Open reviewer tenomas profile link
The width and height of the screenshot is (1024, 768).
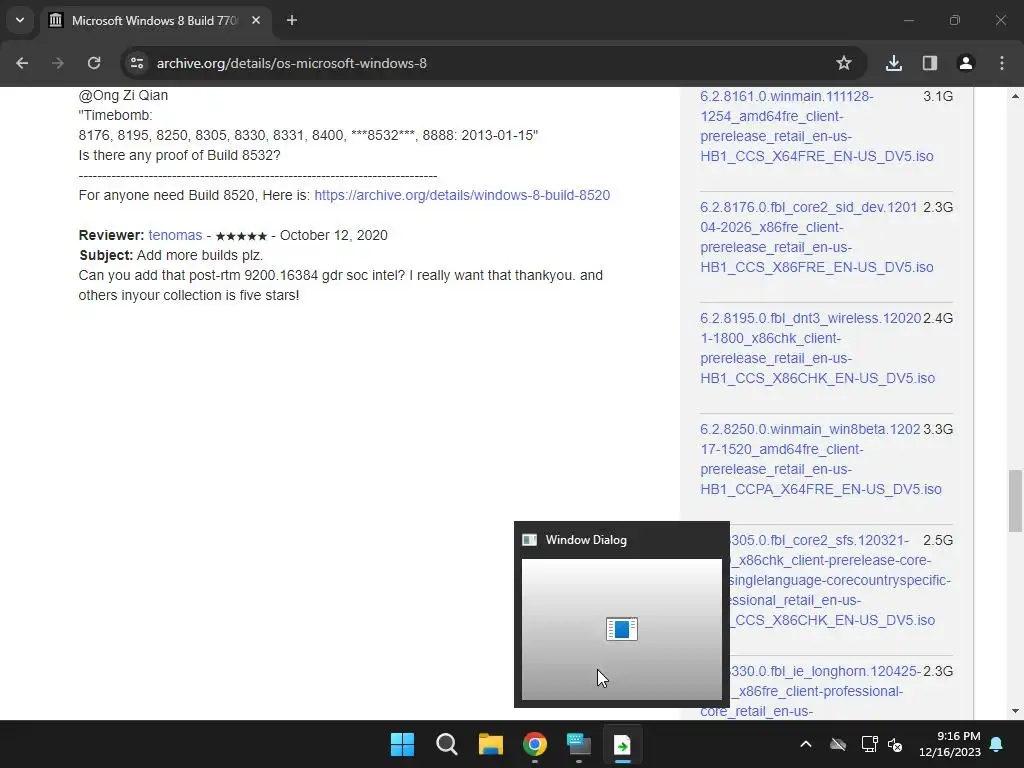pos(175,235)
